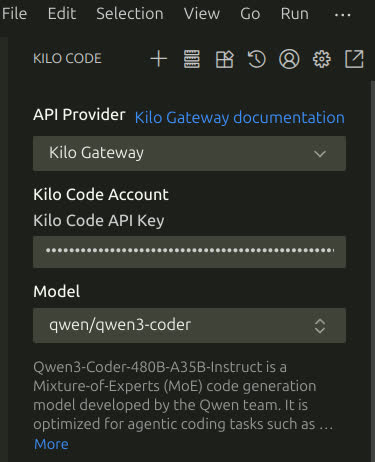The width and height of the screenshot is (375, 462).
Task: Open the Kilo Gateway documentation link
Action: pyautogui.click(x=240, y=118)
